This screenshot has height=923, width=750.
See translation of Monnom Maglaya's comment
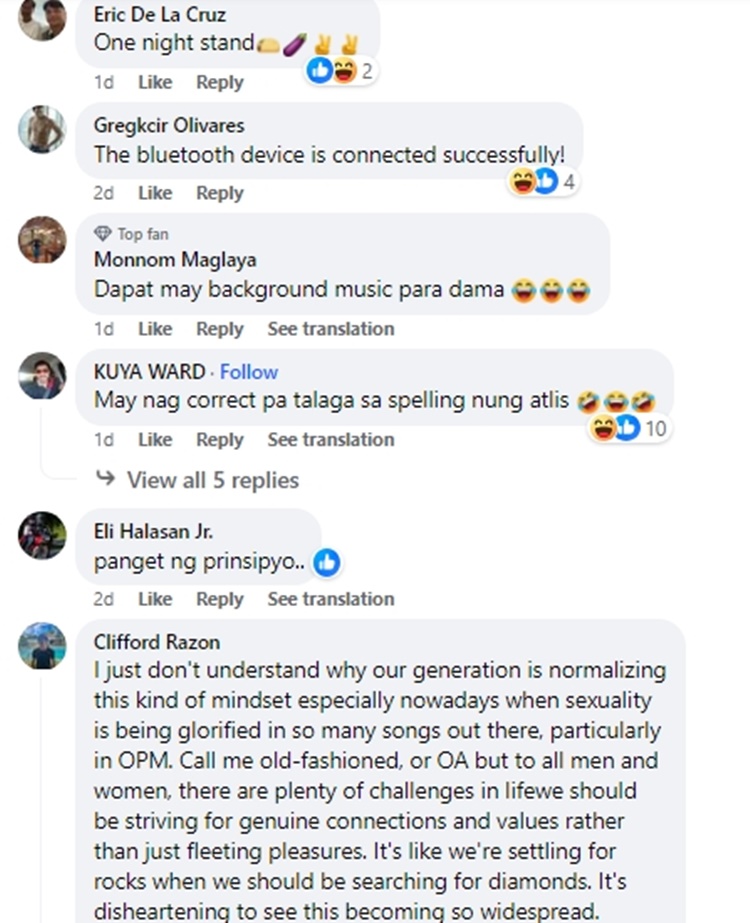[331, 329]
